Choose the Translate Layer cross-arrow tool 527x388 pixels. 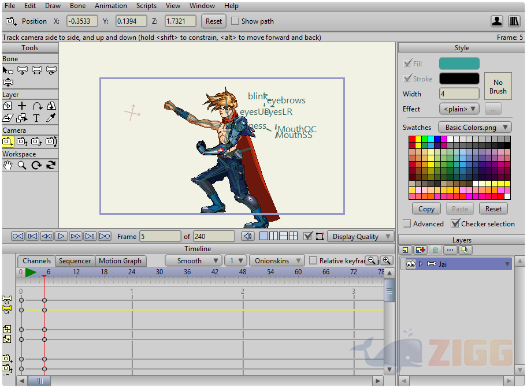[22, 106]
